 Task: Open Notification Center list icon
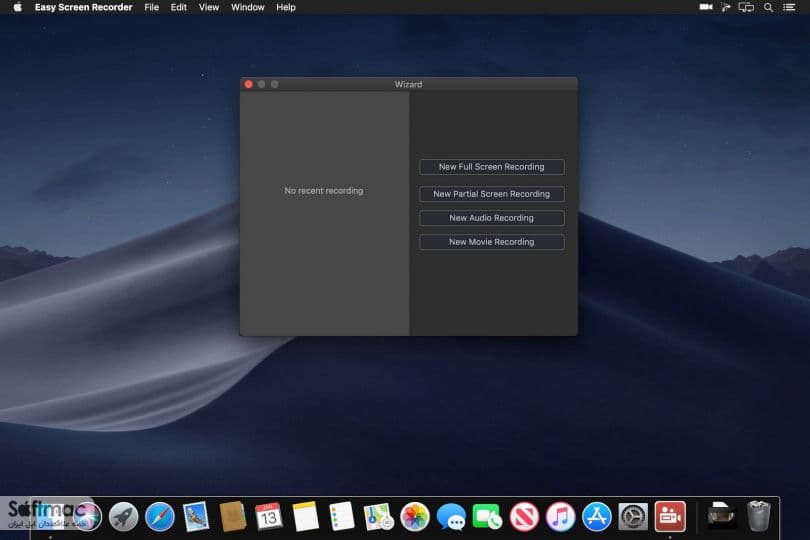click(789, 7)
